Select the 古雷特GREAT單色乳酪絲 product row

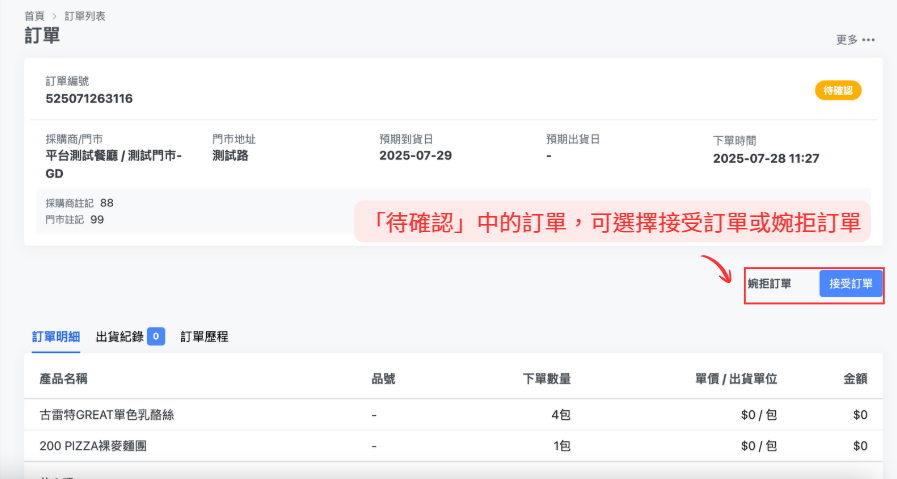click(453, 415)
